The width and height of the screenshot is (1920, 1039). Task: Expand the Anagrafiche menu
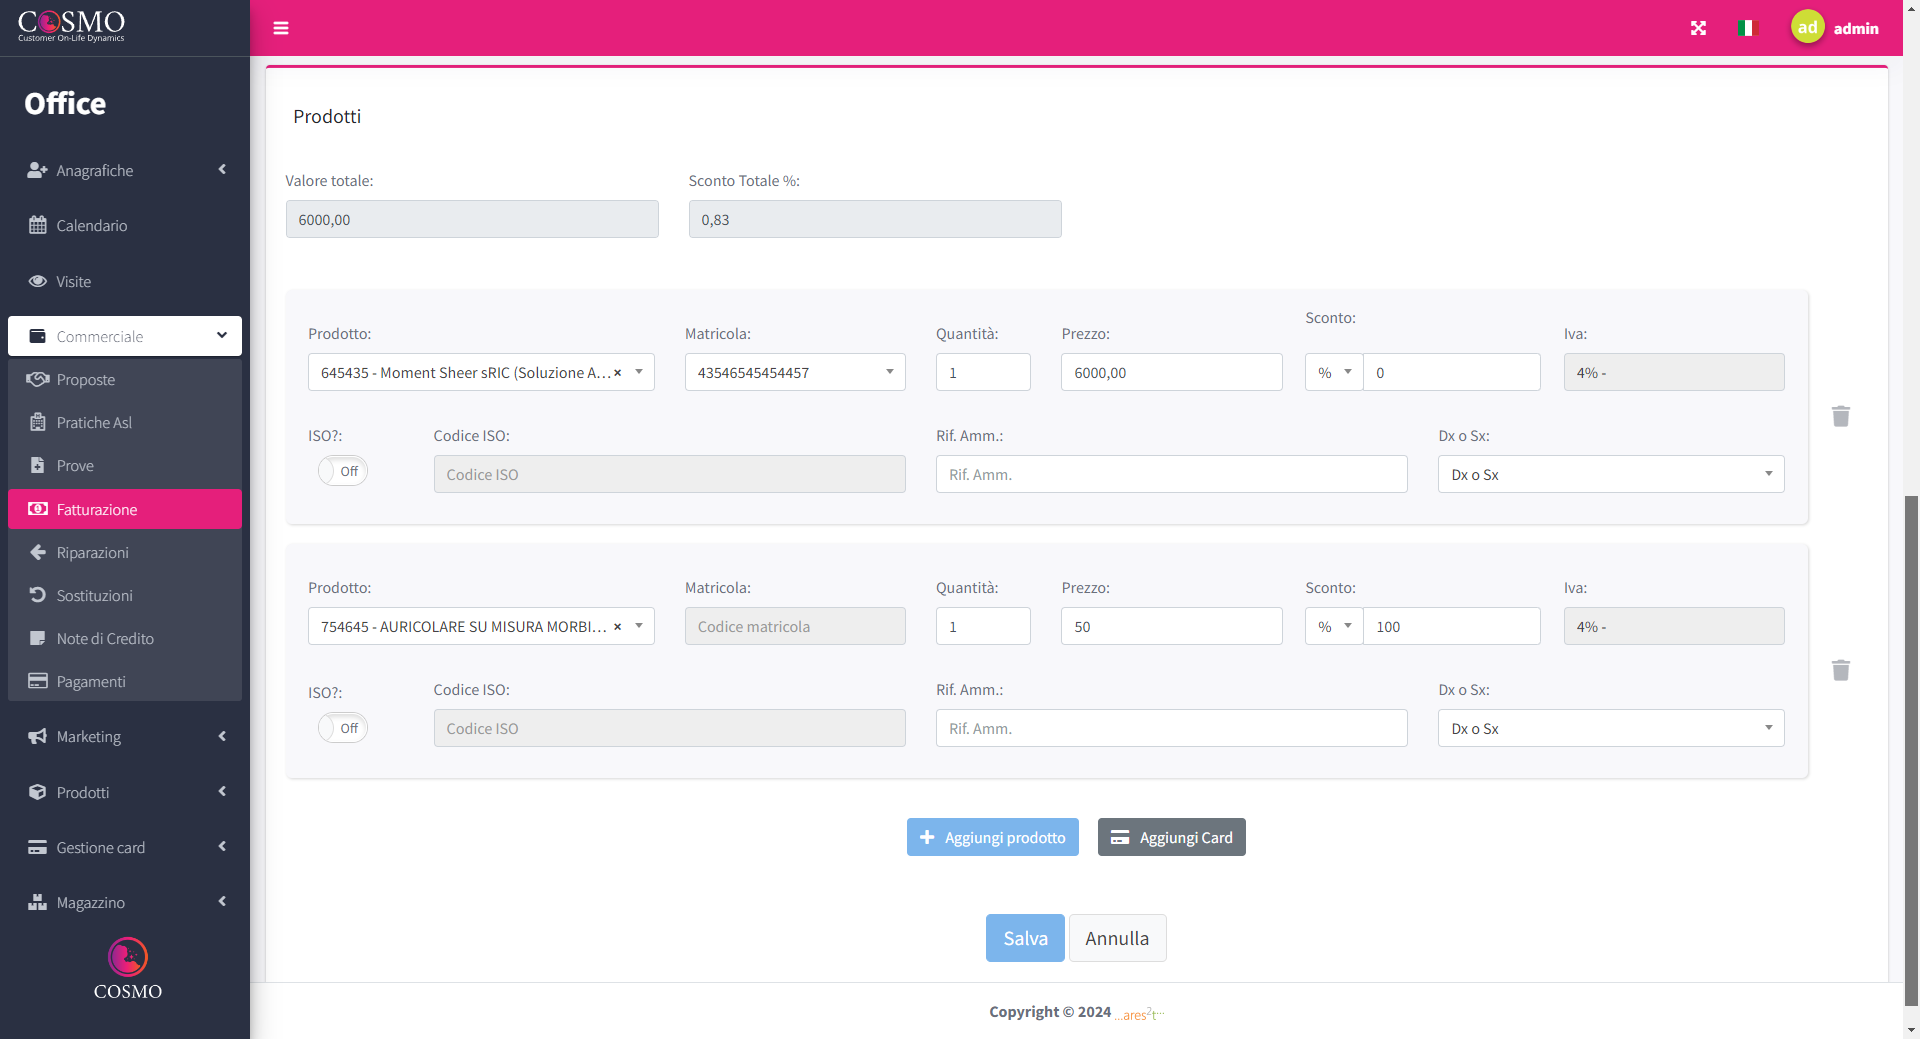(x=125, y=170)
